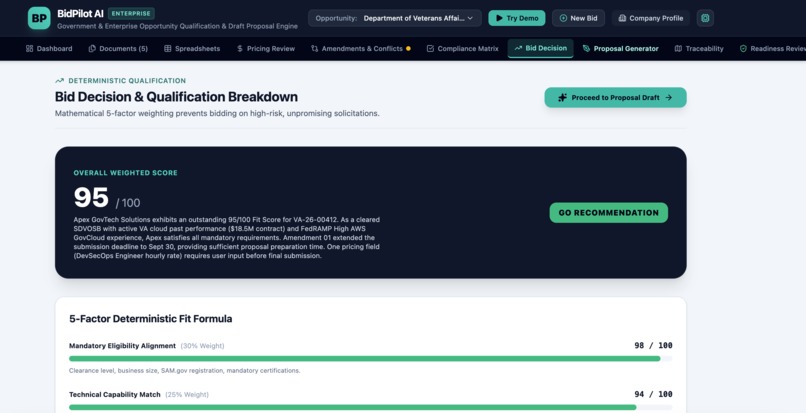The height and width of the screenshot is (413, 806).
Task: Open Company Profile
Action: (x=650, y=18)
